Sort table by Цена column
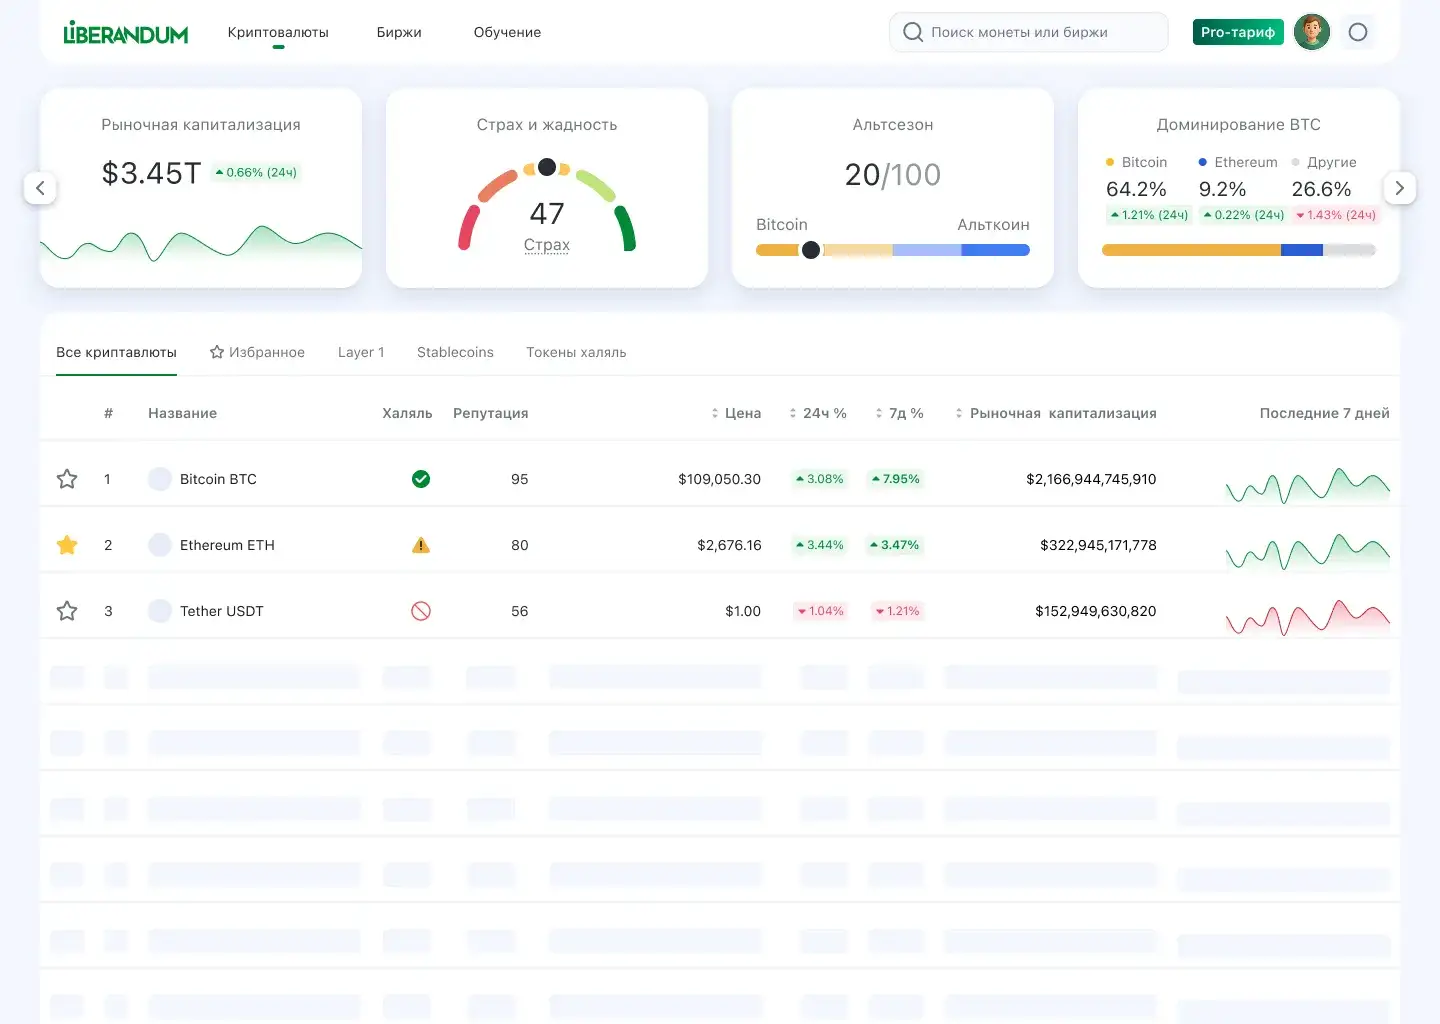The image size is (1440, 1024). [736, 413]
